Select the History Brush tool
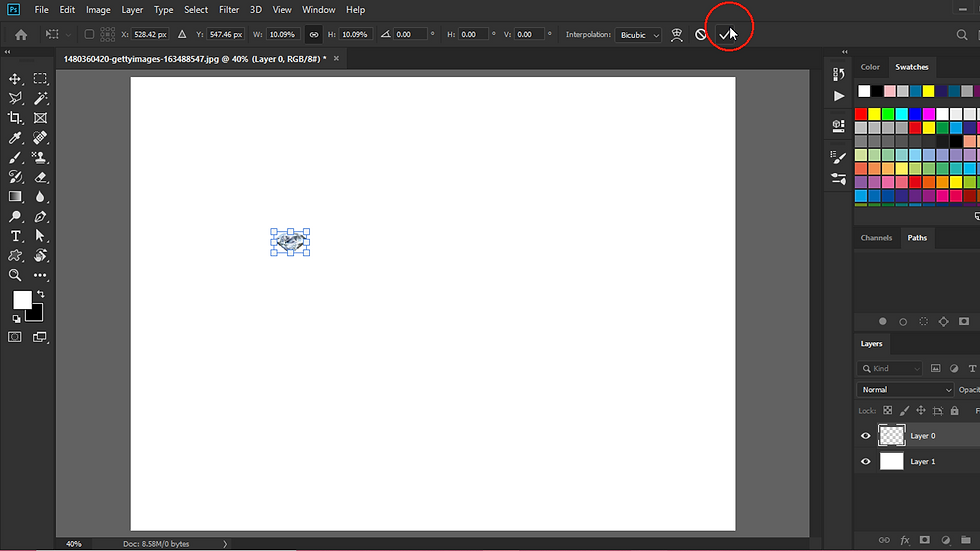The width and height of the screenshot is (980, 551). (15, 177)
